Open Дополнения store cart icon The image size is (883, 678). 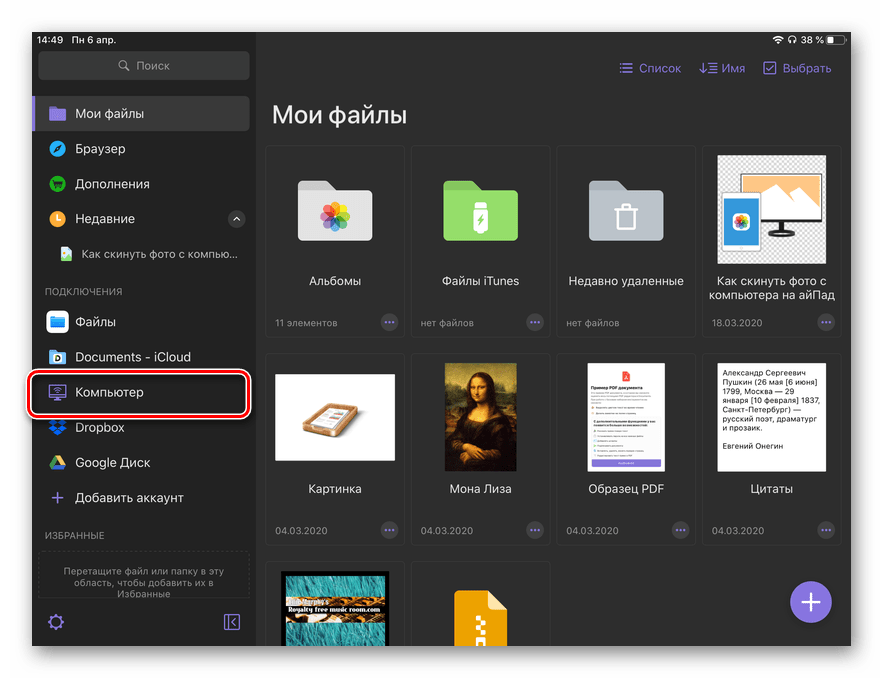tap(57, 184)
